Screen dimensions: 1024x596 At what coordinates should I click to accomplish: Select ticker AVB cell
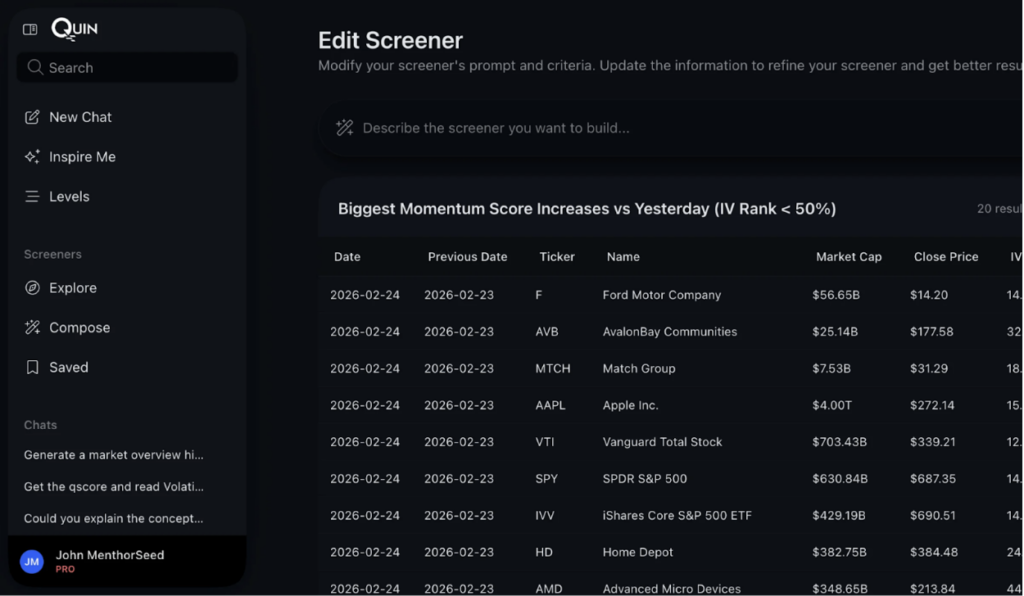tap(547, 332)
